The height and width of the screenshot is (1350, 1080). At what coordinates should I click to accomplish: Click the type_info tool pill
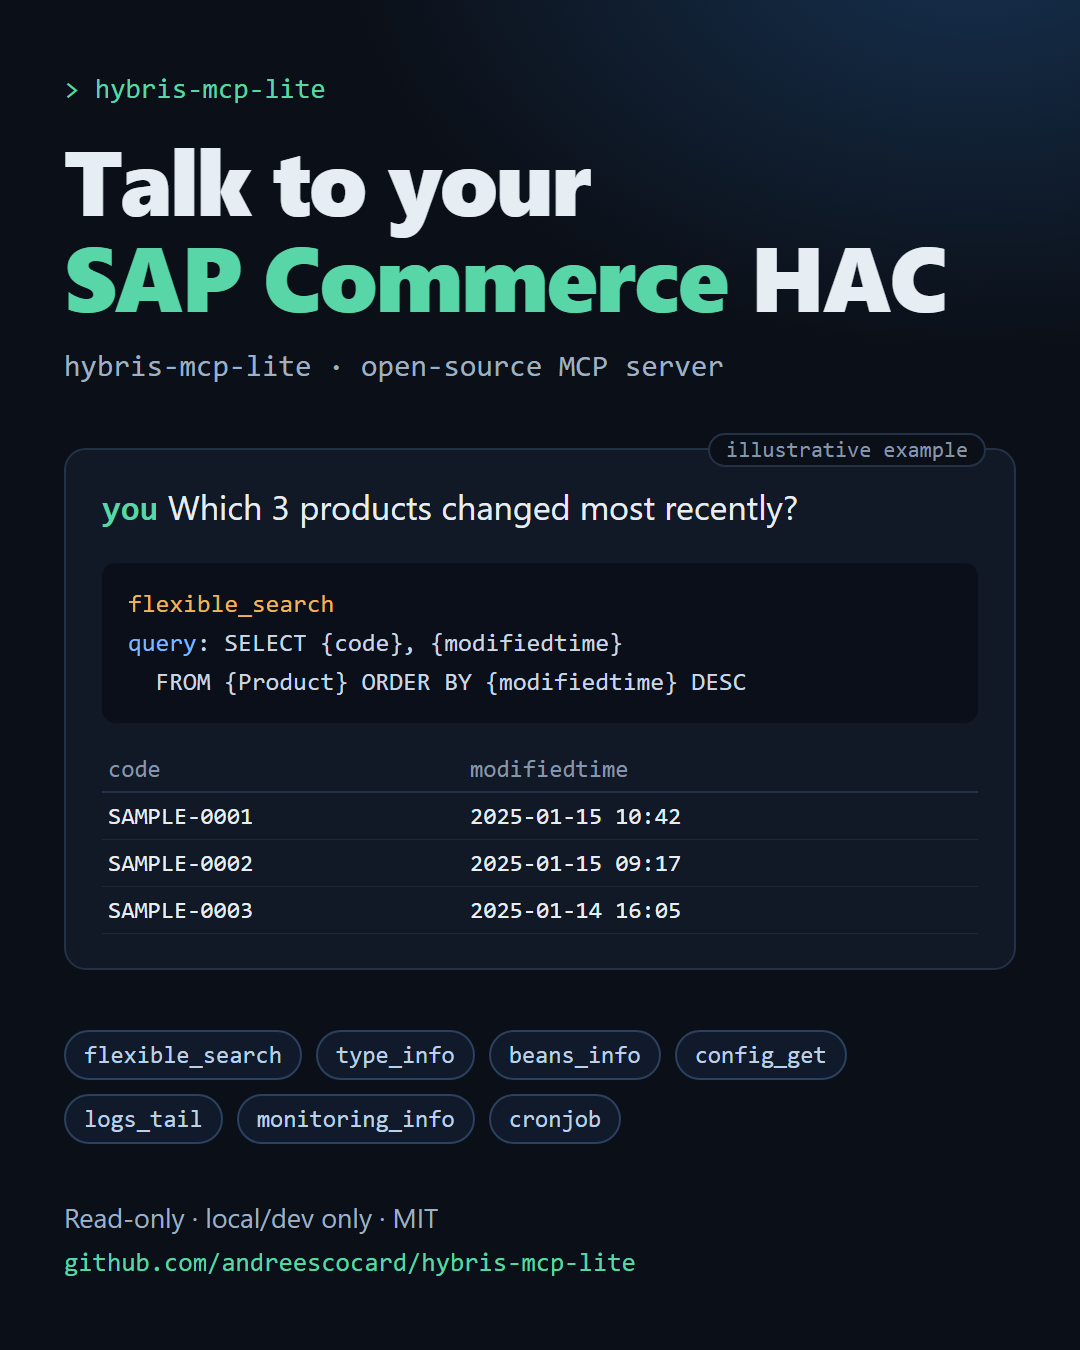coord(395,1055)
